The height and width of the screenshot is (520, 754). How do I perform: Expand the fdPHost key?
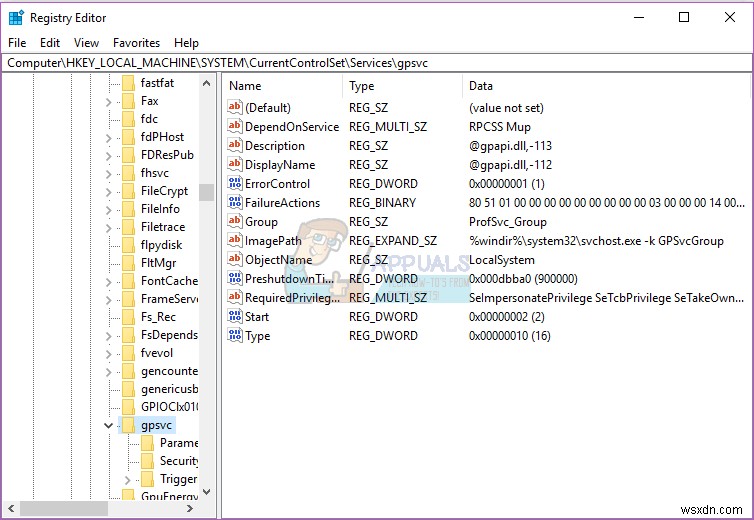click(108, 138)
